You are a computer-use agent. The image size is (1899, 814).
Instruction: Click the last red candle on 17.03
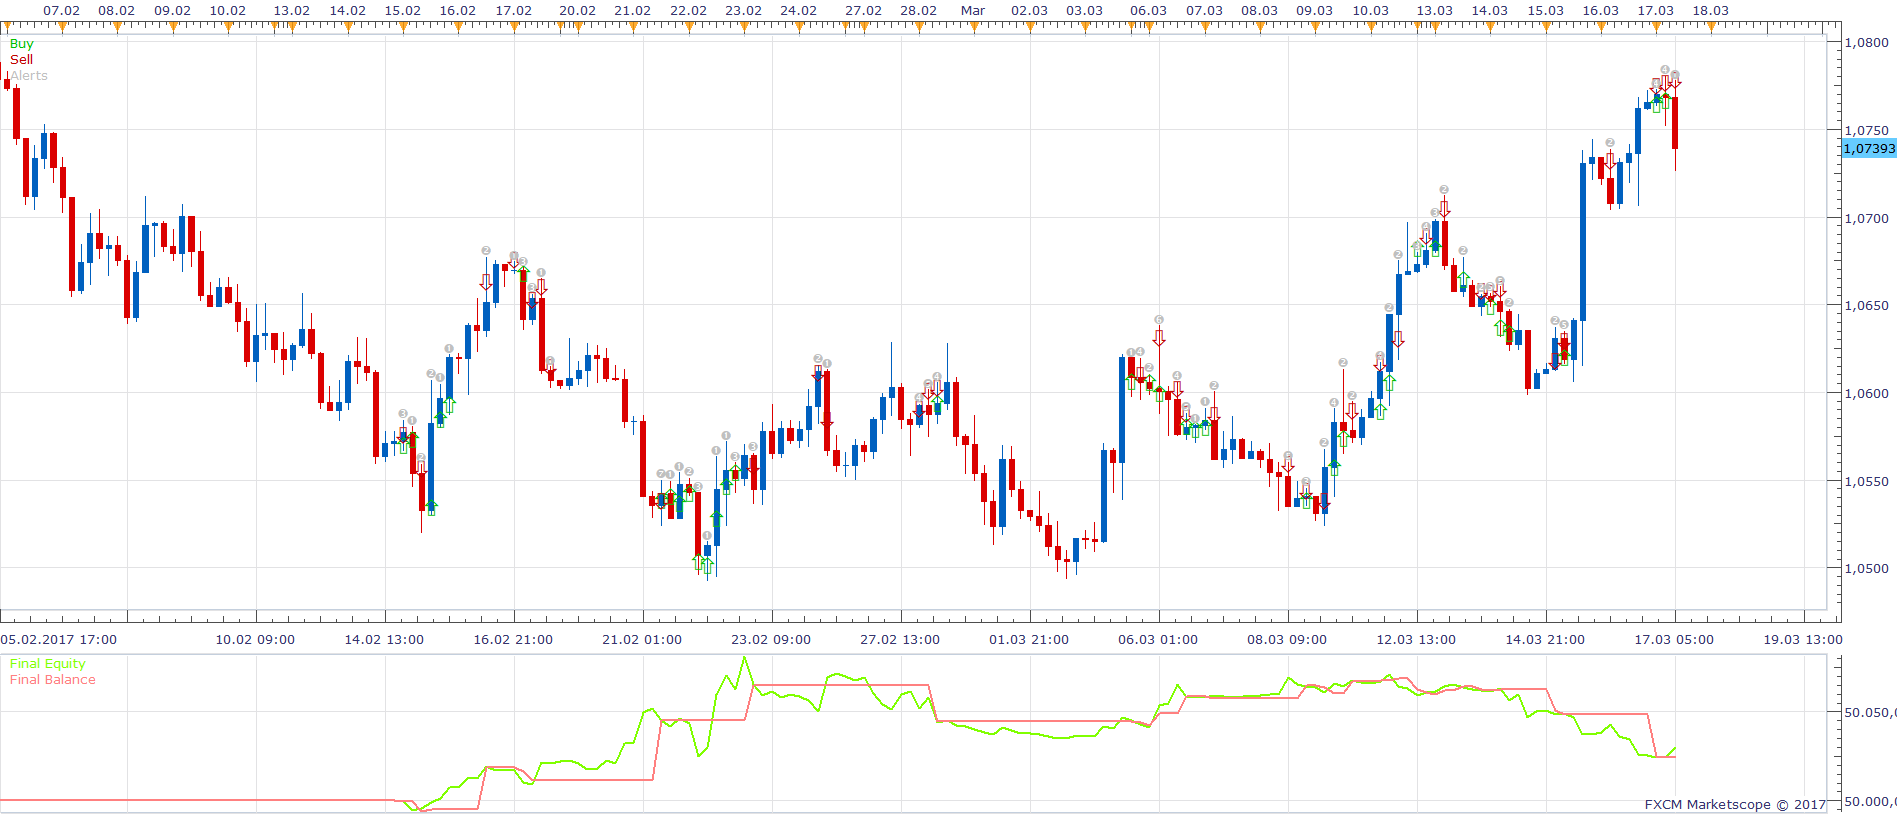pyautogui.click(x=1675, y=123)
